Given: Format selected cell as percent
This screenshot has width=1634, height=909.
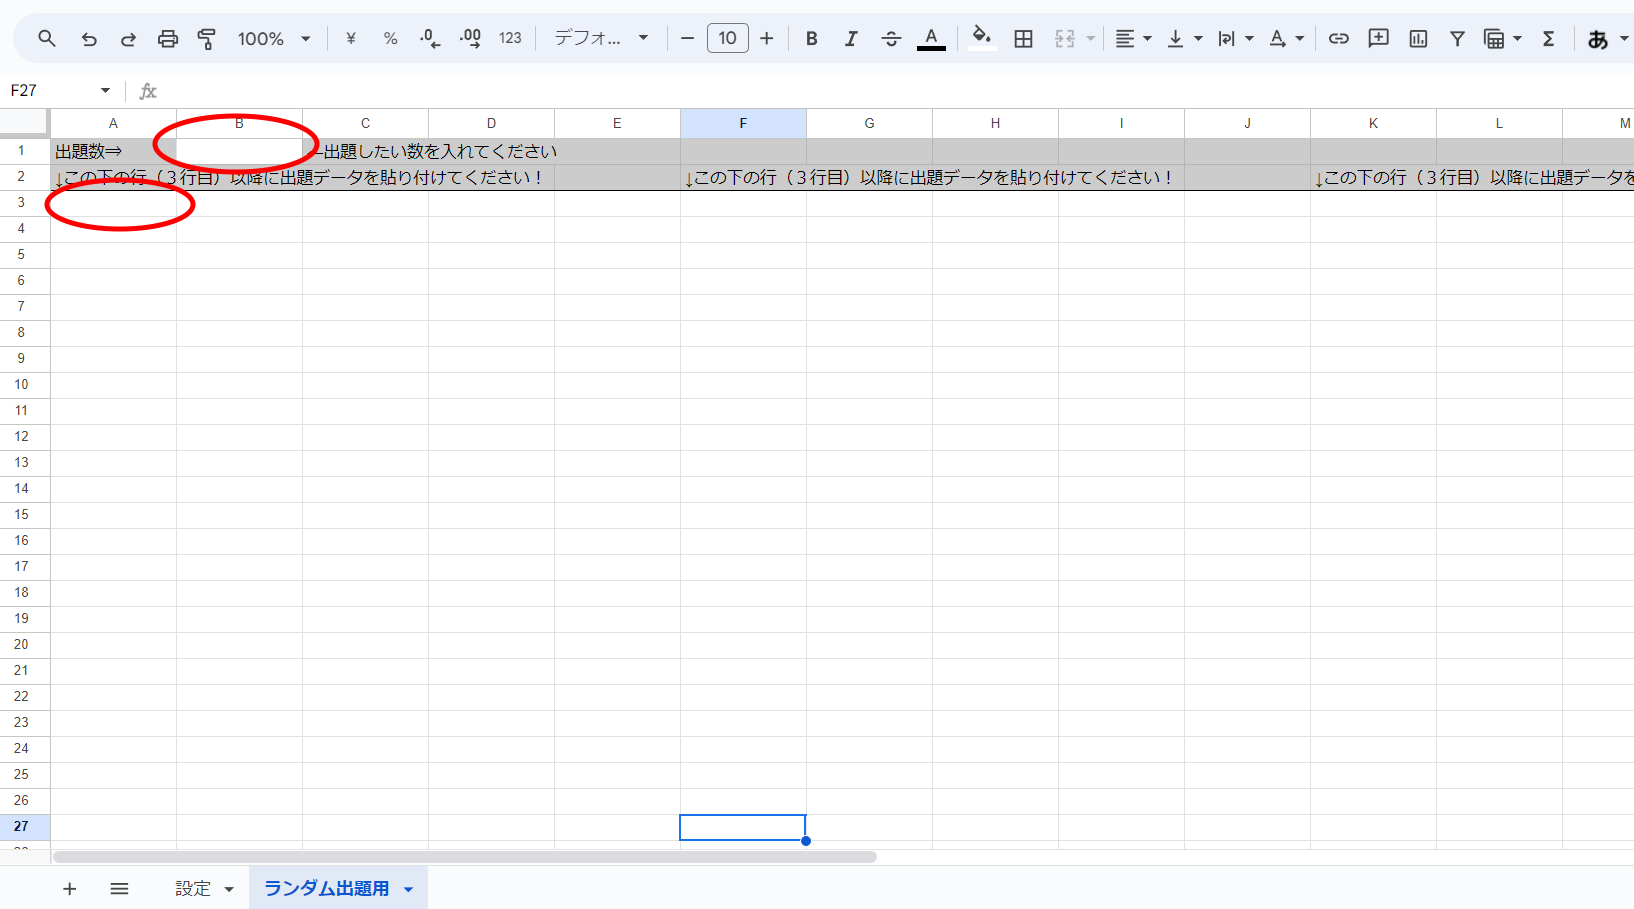Looking at the screenshot, I should click(391, 38).
